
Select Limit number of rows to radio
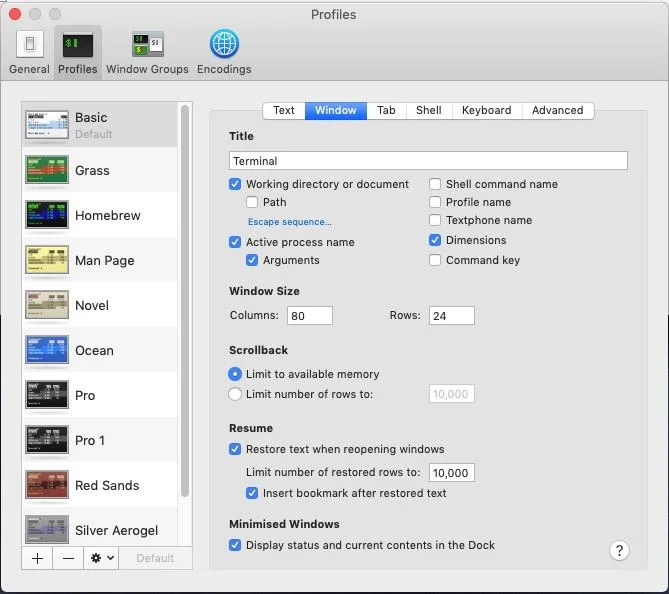tap(235, 394)
